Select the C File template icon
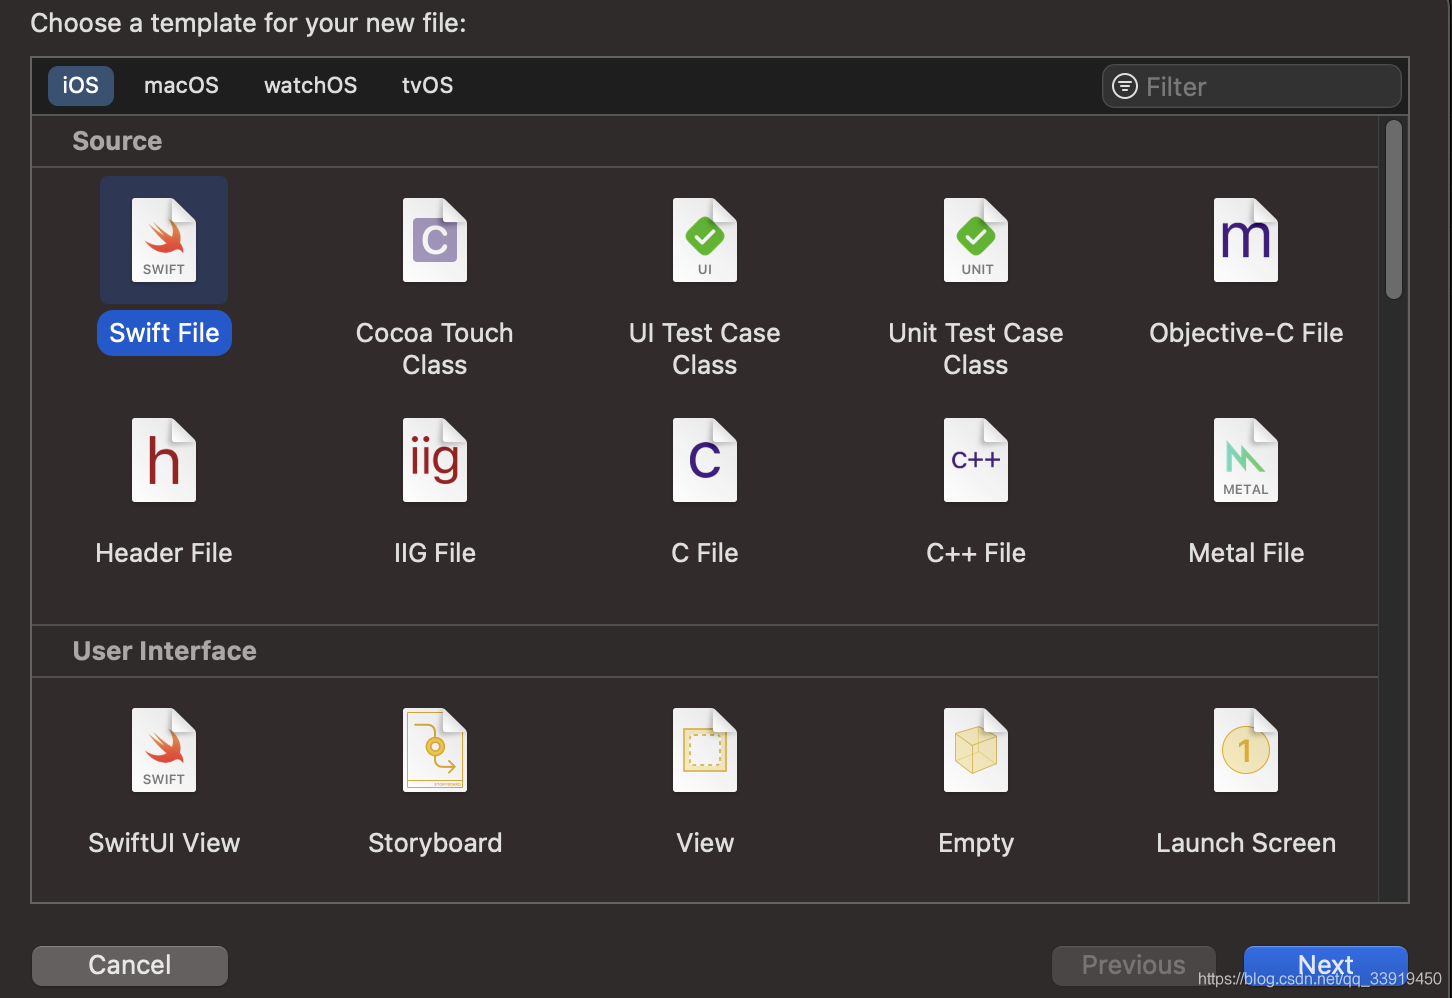Image resolution: width=1452 pixels, height=998 pixels. pyautogui.click(x=705, y=460)
